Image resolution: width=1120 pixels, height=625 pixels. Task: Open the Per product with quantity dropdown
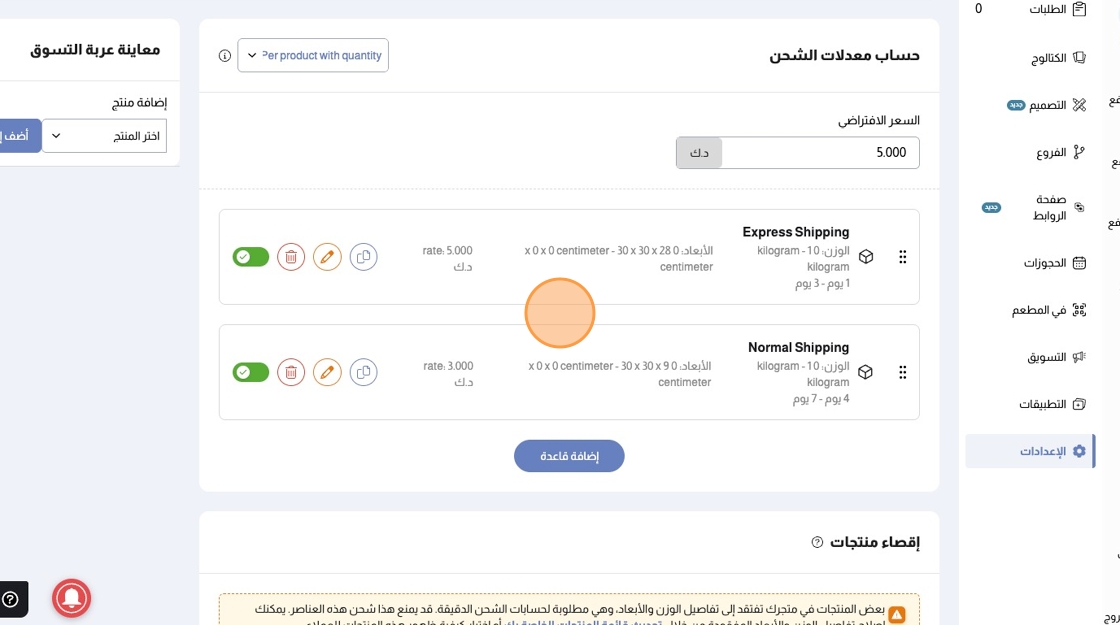click(313, 55)
